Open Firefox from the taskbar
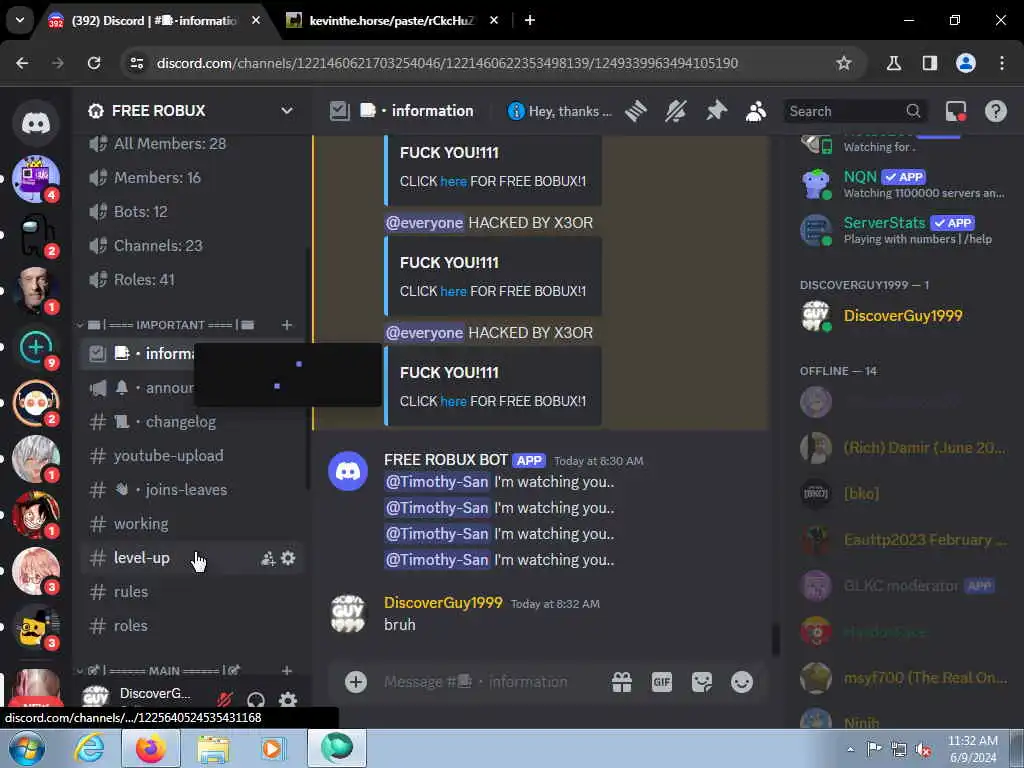The width and height of the screenshot is (1024, 768). pyautogui.click(x=151, y=748)
